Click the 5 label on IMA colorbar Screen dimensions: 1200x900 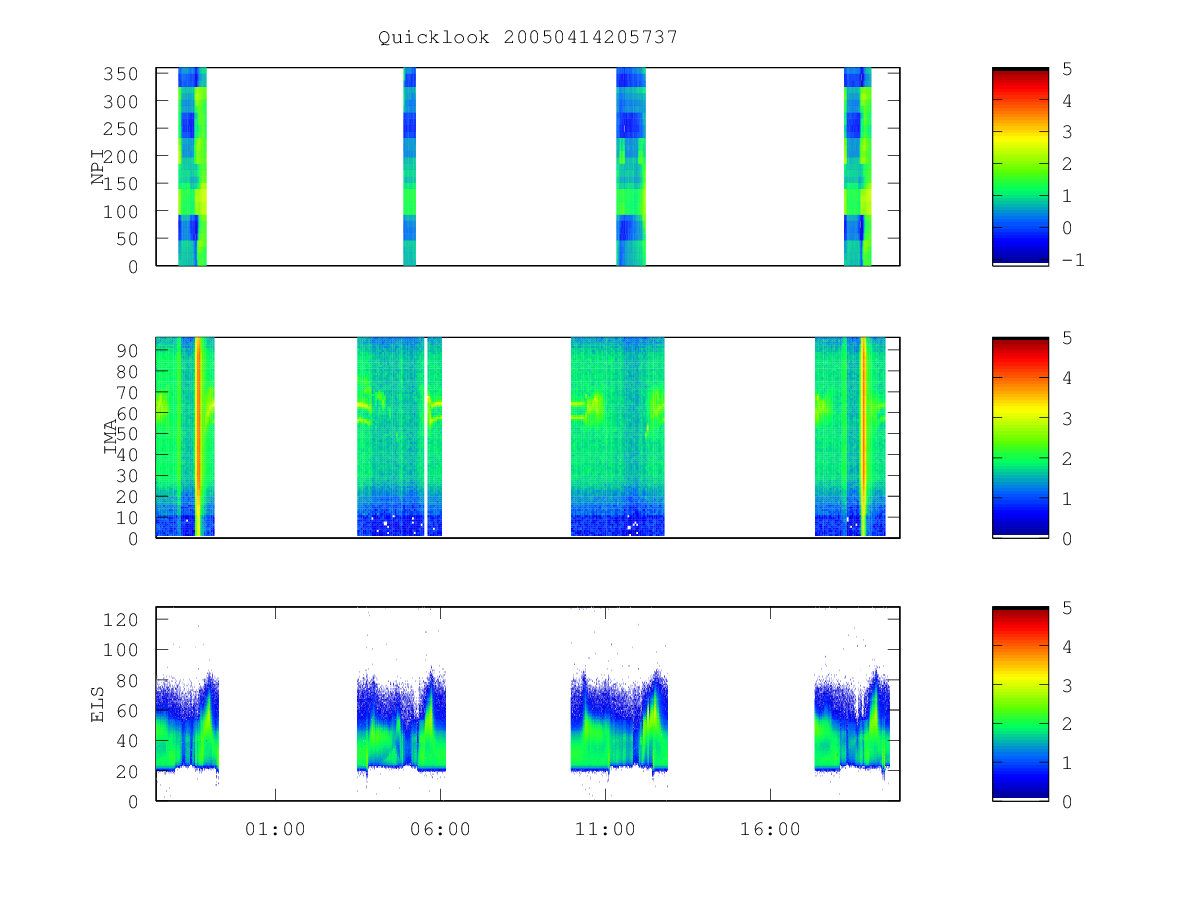(x=1067, y=338)
